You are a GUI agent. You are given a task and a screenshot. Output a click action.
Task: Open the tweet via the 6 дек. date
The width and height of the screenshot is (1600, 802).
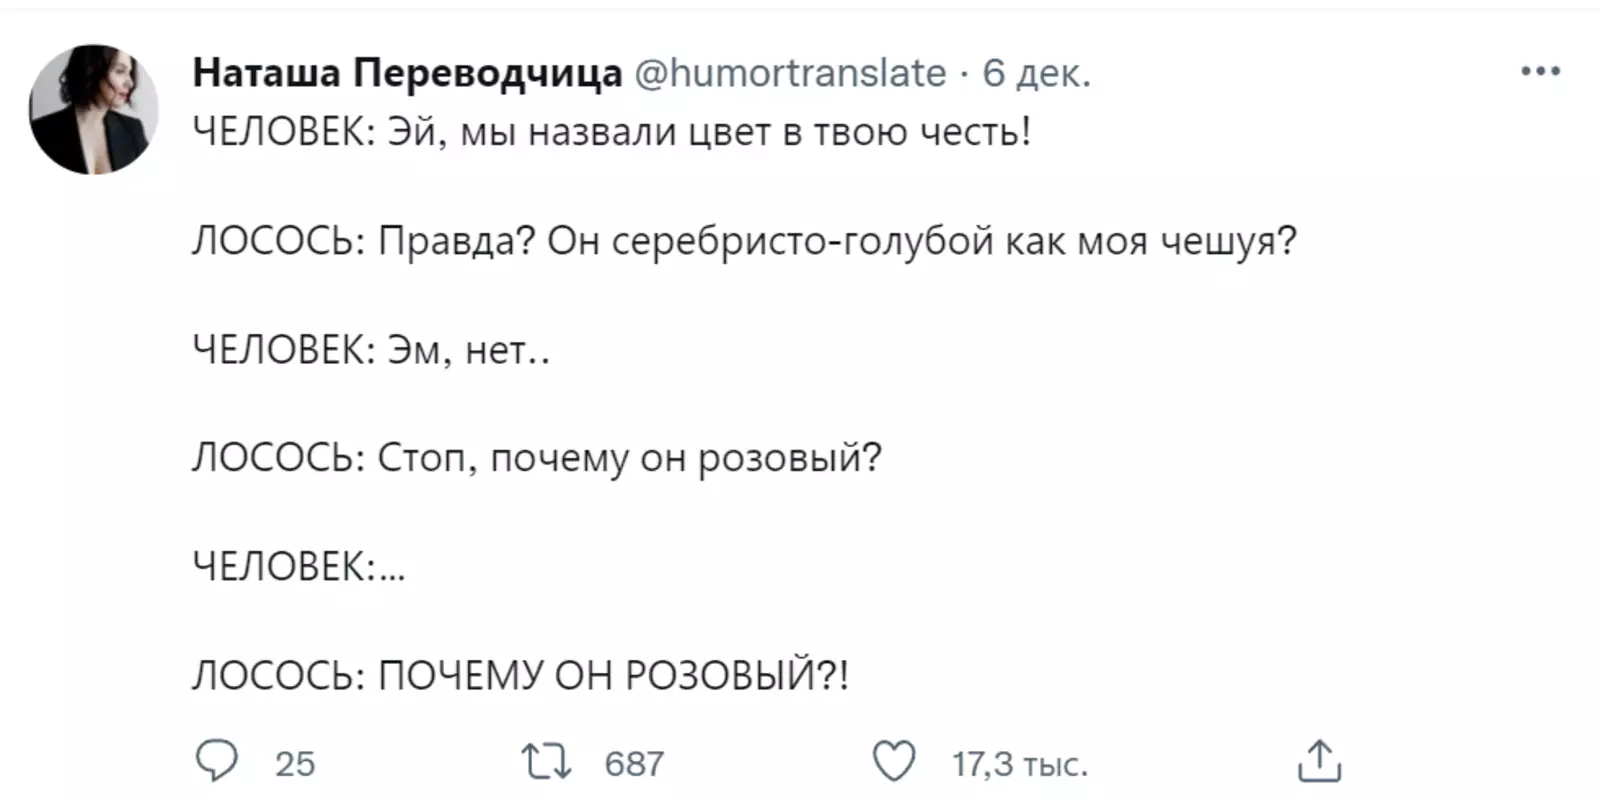[1036, 73]
